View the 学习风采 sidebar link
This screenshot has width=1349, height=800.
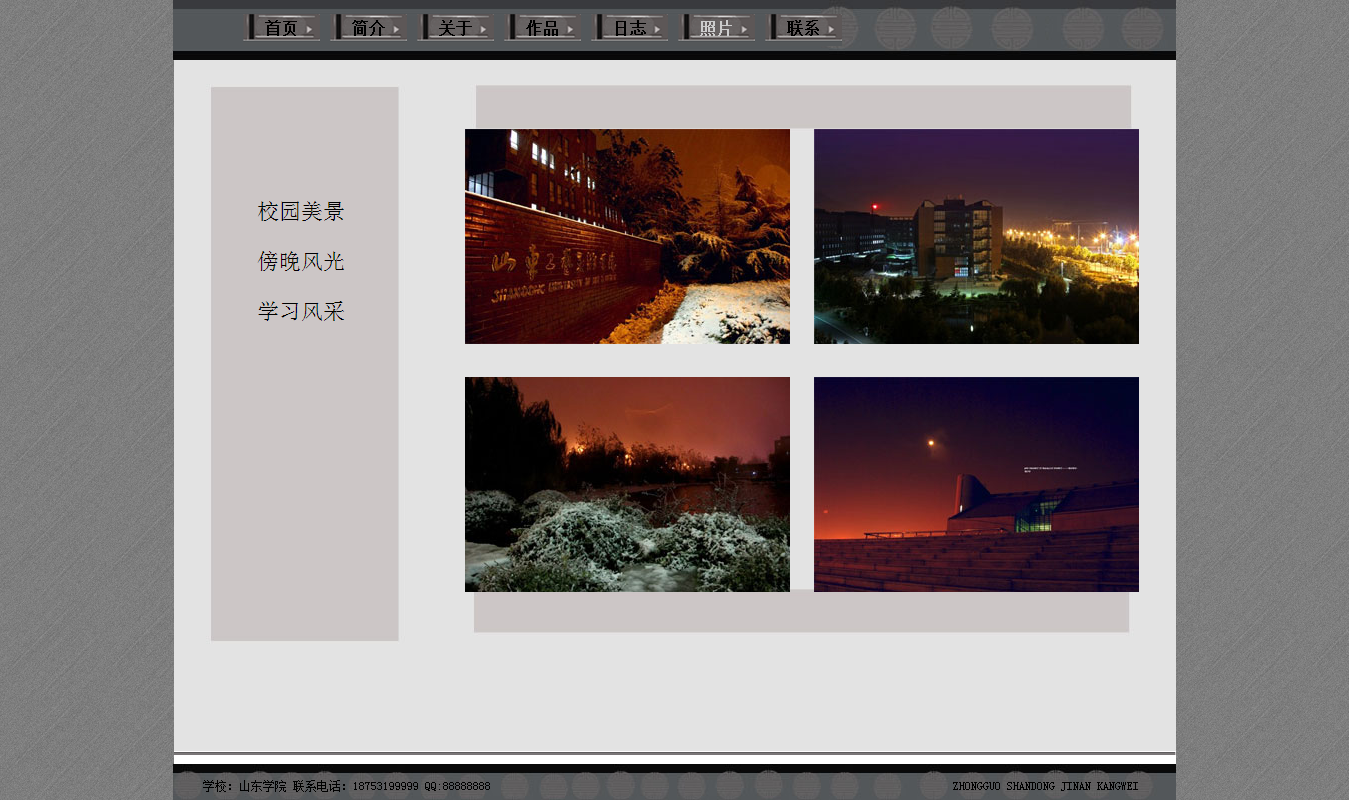tap(301, 312)
